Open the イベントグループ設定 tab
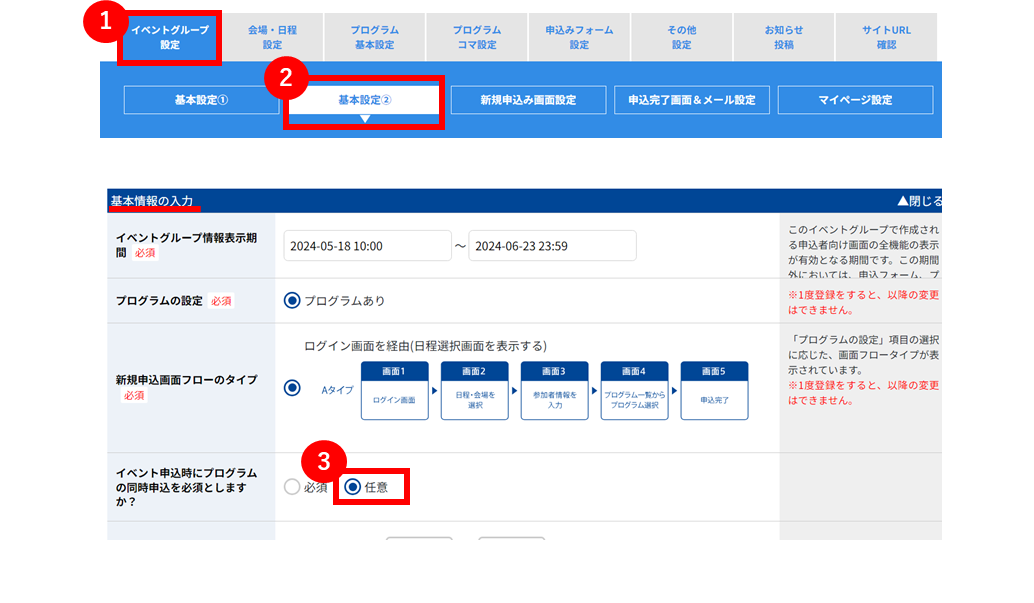 pos(169,38)
